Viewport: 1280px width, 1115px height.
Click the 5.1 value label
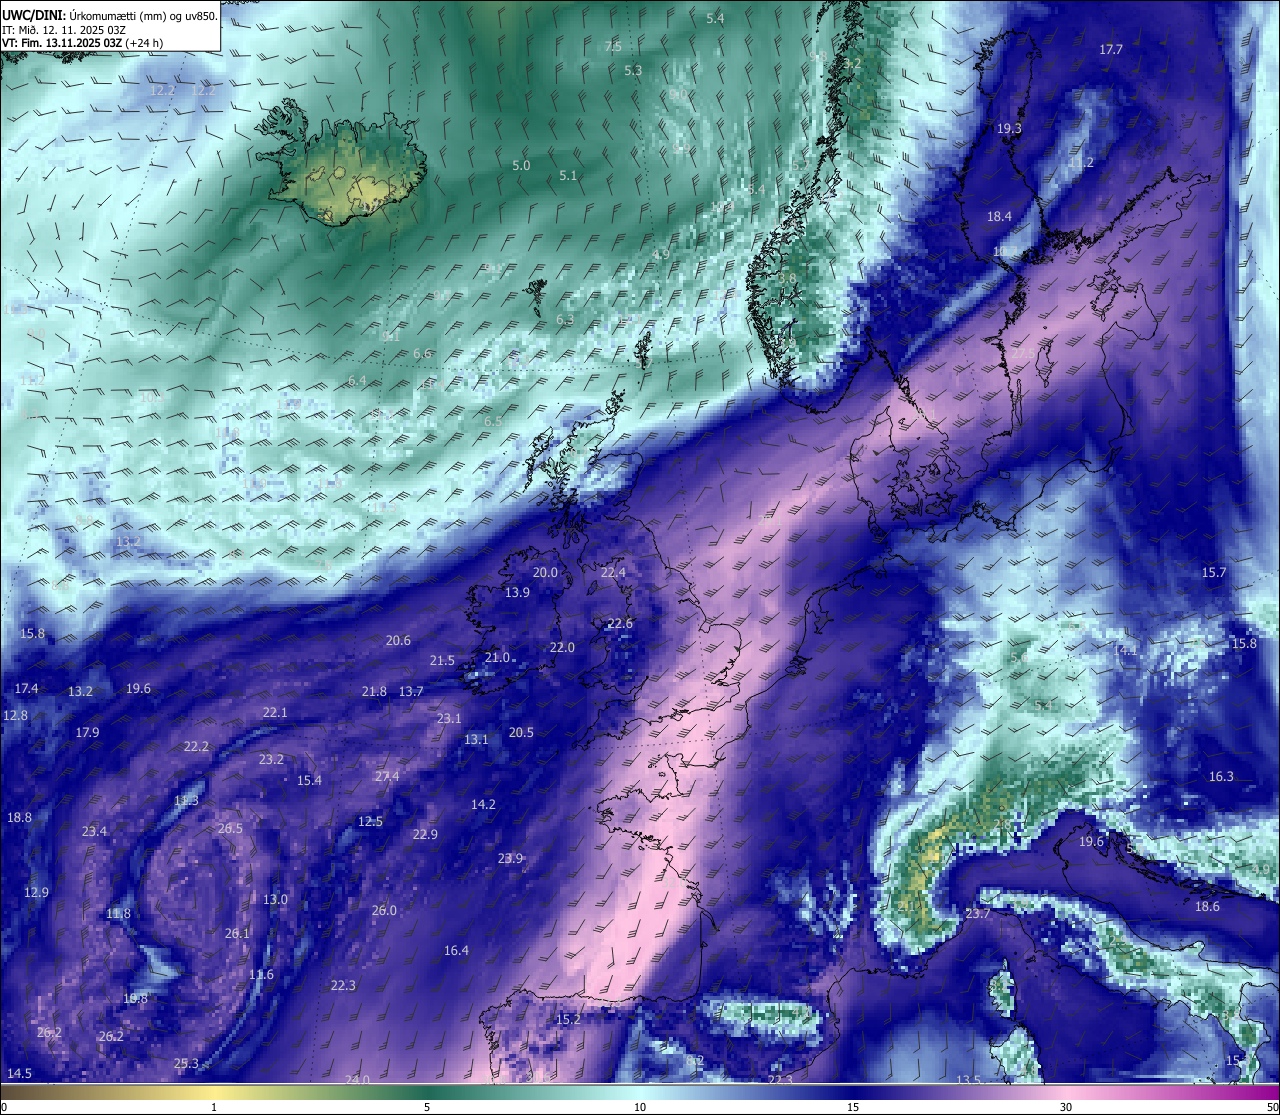[x=568, y=175]
